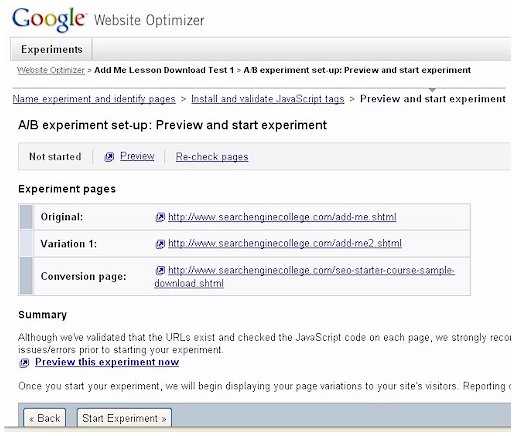Open the Original page URL add-me.shtml

(282, 217)
